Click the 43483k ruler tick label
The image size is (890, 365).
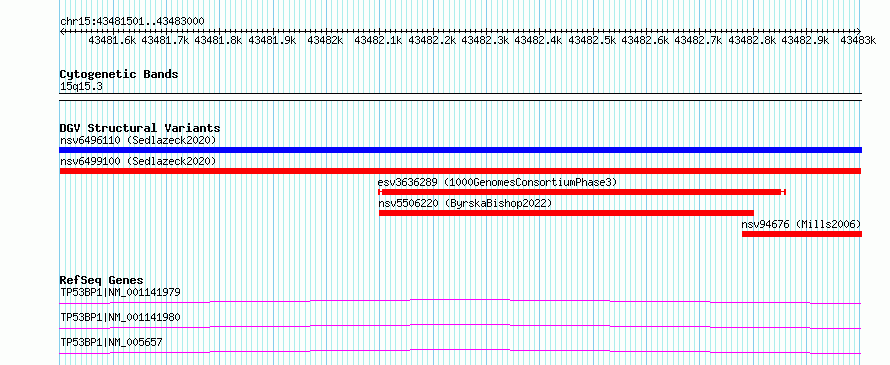pyautogui.click(x=858, y=40)
